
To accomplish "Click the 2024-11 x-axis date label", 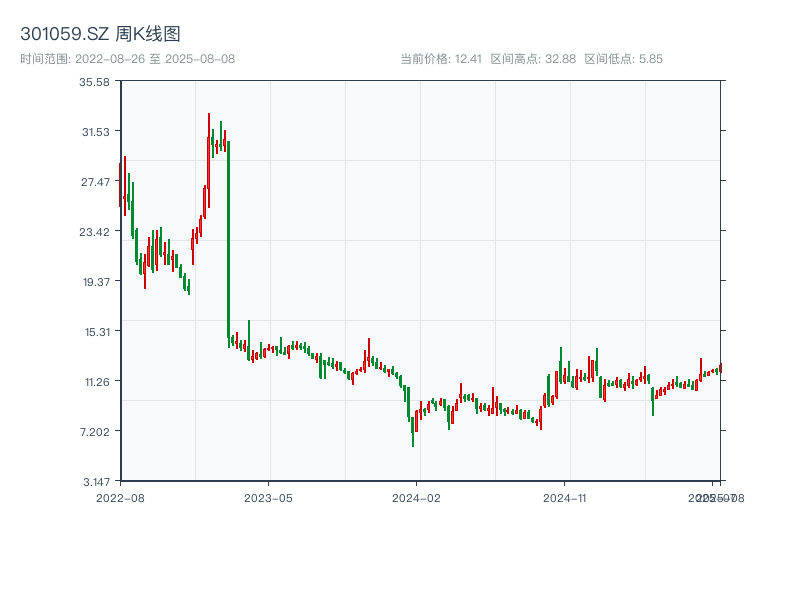I will click(x=566, y=497).
